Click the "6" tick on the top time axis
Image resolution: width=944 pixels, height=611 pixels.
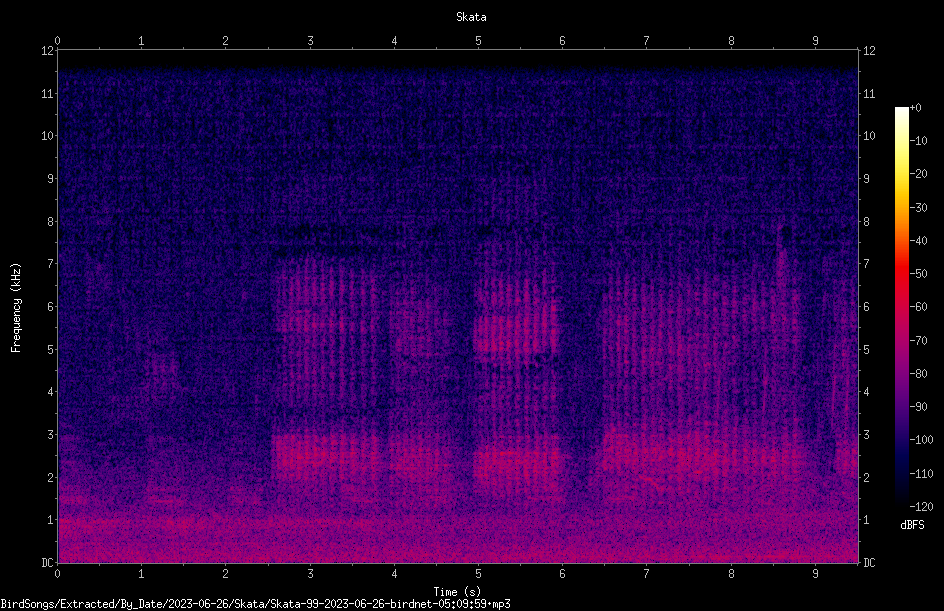click(x=562, y=41)
